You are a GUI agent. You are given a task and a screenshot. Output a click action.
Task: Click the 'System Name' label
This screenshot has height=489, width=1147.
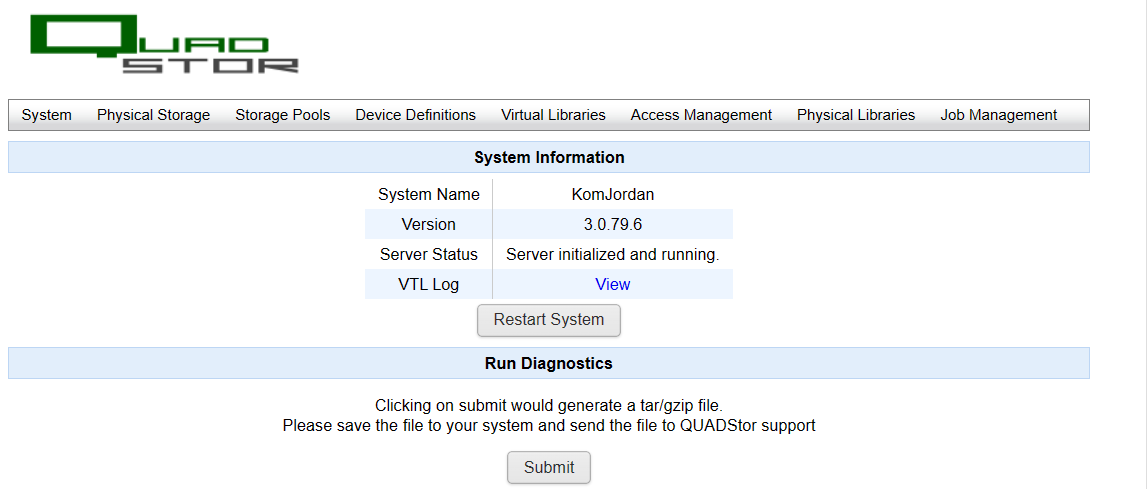coord(429,195)
